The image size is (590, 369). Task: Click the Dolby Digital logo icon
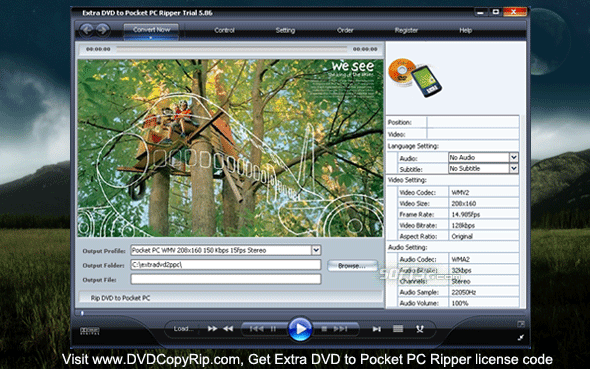pyautogui.click(x=90, y=331)
